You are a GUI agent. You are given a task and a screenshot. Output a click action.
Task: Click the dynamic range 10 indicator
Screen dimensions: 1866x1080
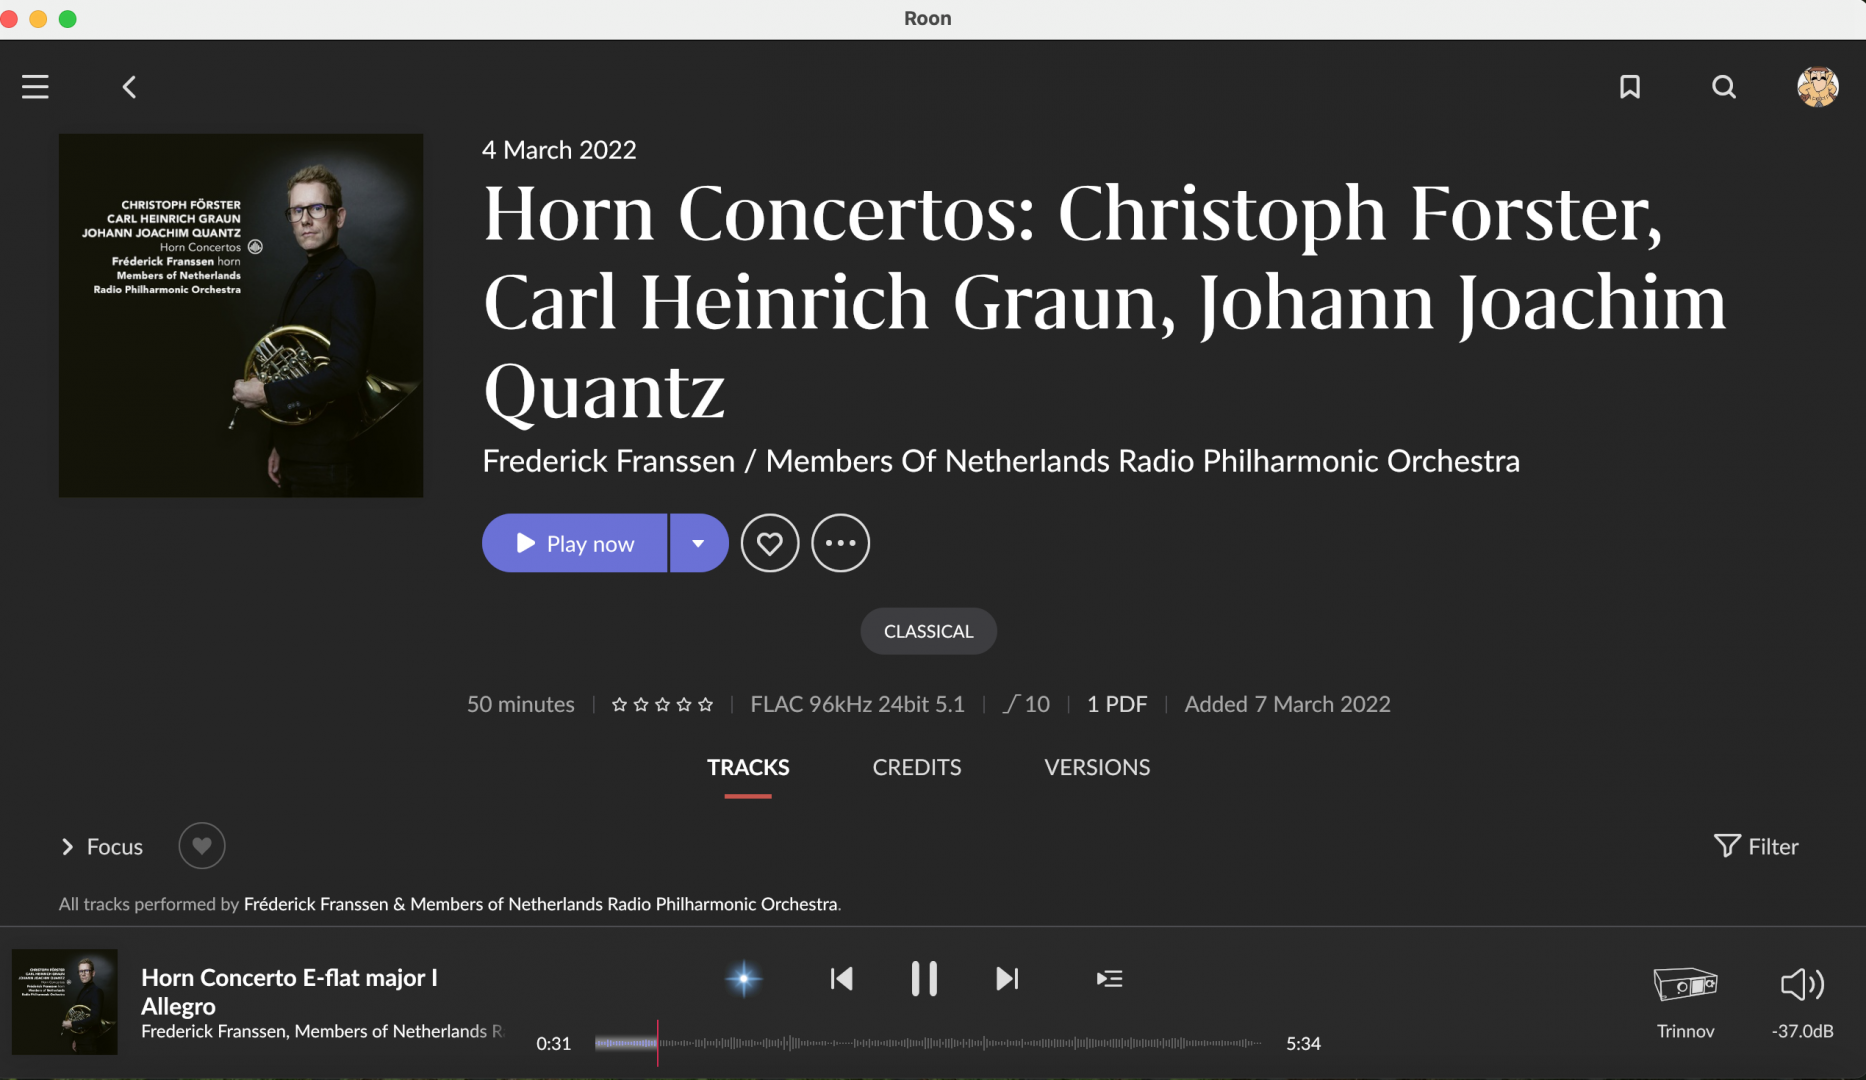click(1027, 704)
